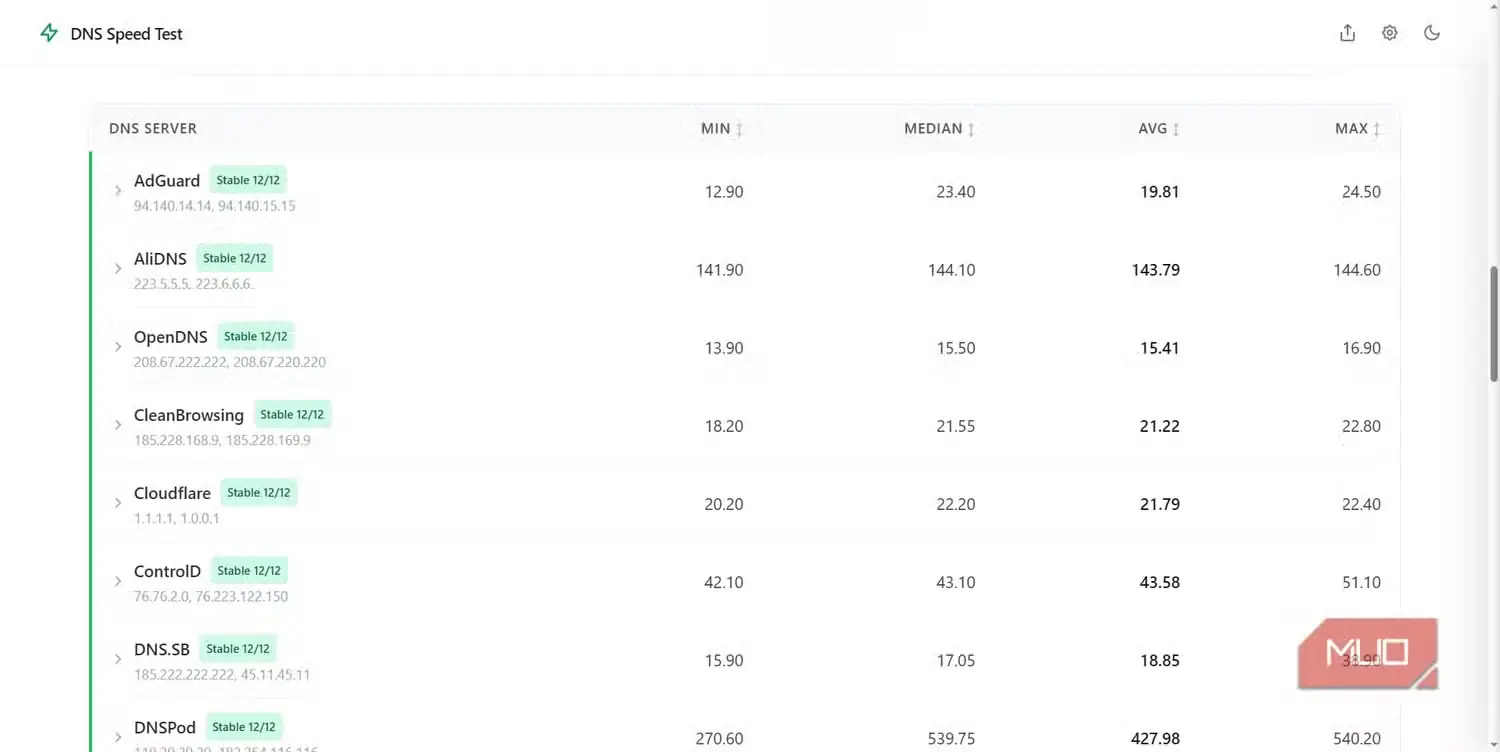
Task: Click the Stable 12/12 badge for ControlD
Action: (249, 570)
